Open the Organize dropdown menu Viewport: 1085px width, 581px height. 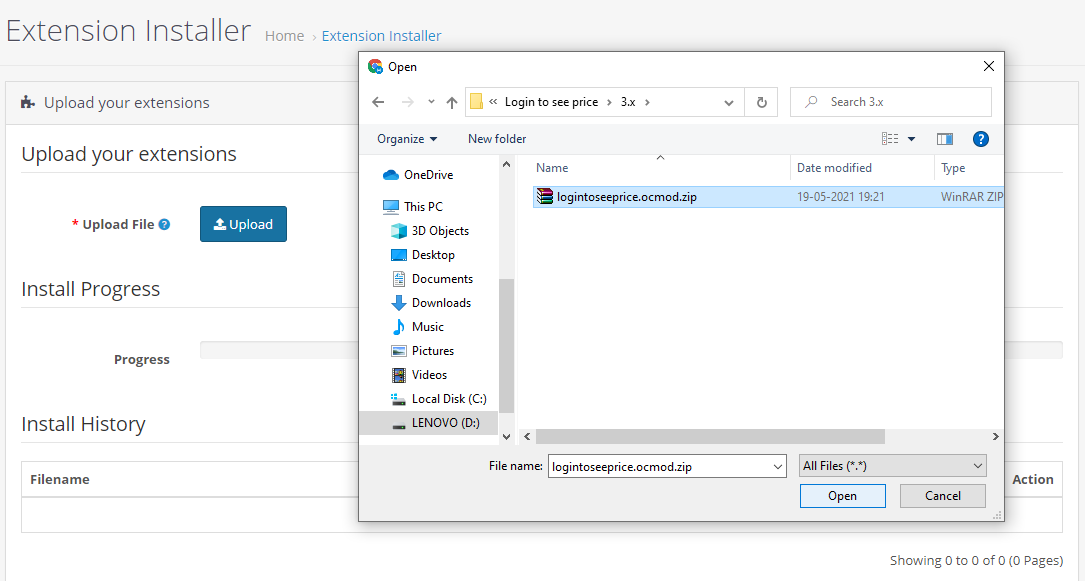pos(405,138)
